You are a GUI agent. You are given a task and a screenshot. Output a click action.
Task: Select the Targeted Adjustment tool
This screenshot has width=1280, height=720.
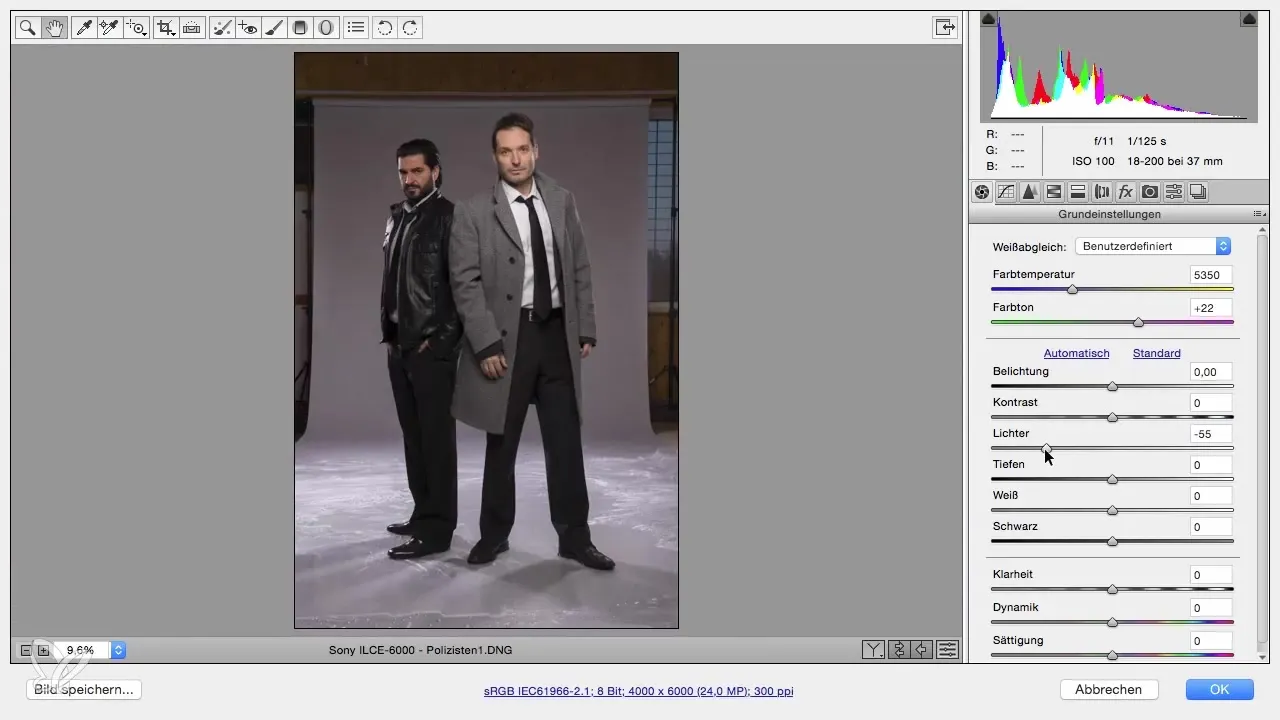(137, 28)
